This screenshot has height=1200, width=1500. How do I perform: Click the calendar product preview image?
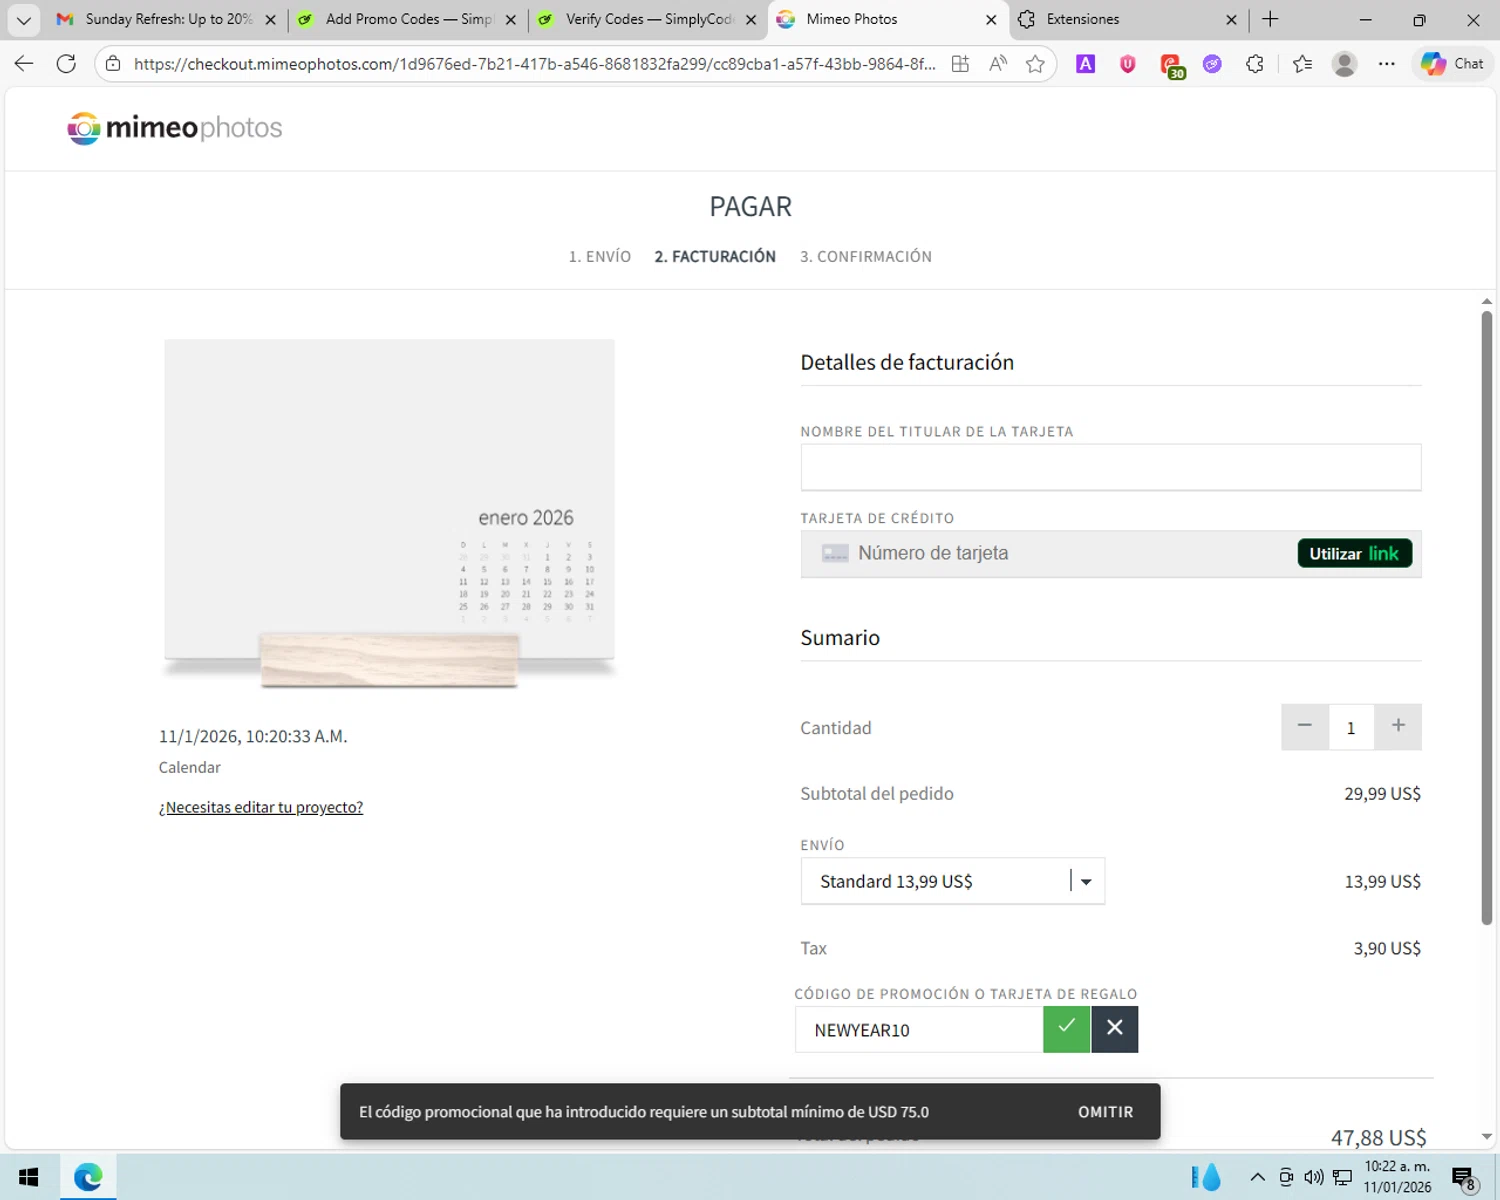[x=389, y=514]
